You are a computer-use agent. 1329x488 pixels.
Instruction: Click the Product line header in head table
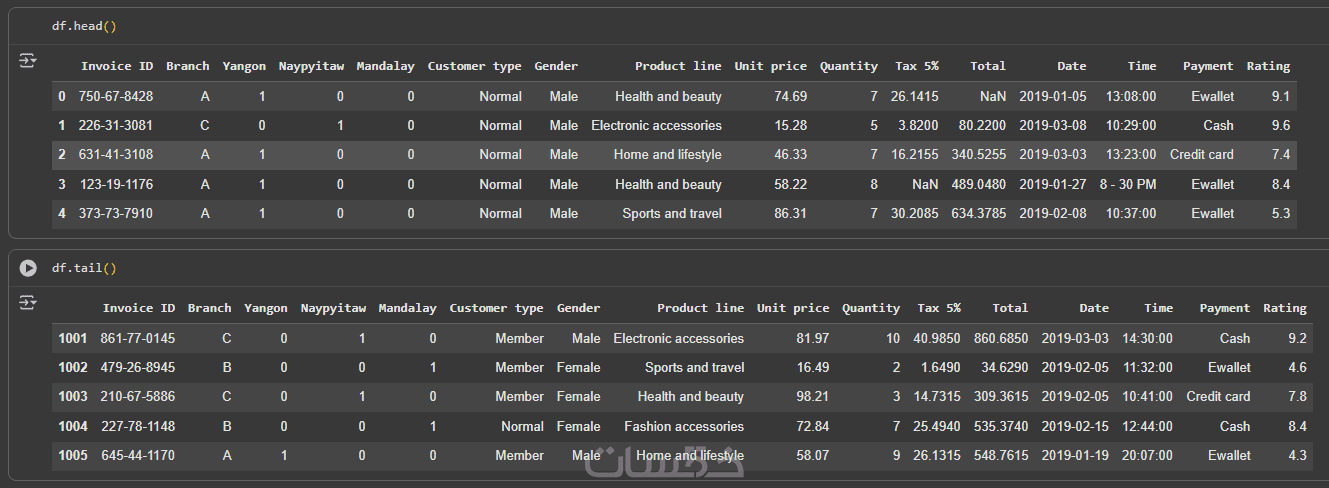(677, 66)
